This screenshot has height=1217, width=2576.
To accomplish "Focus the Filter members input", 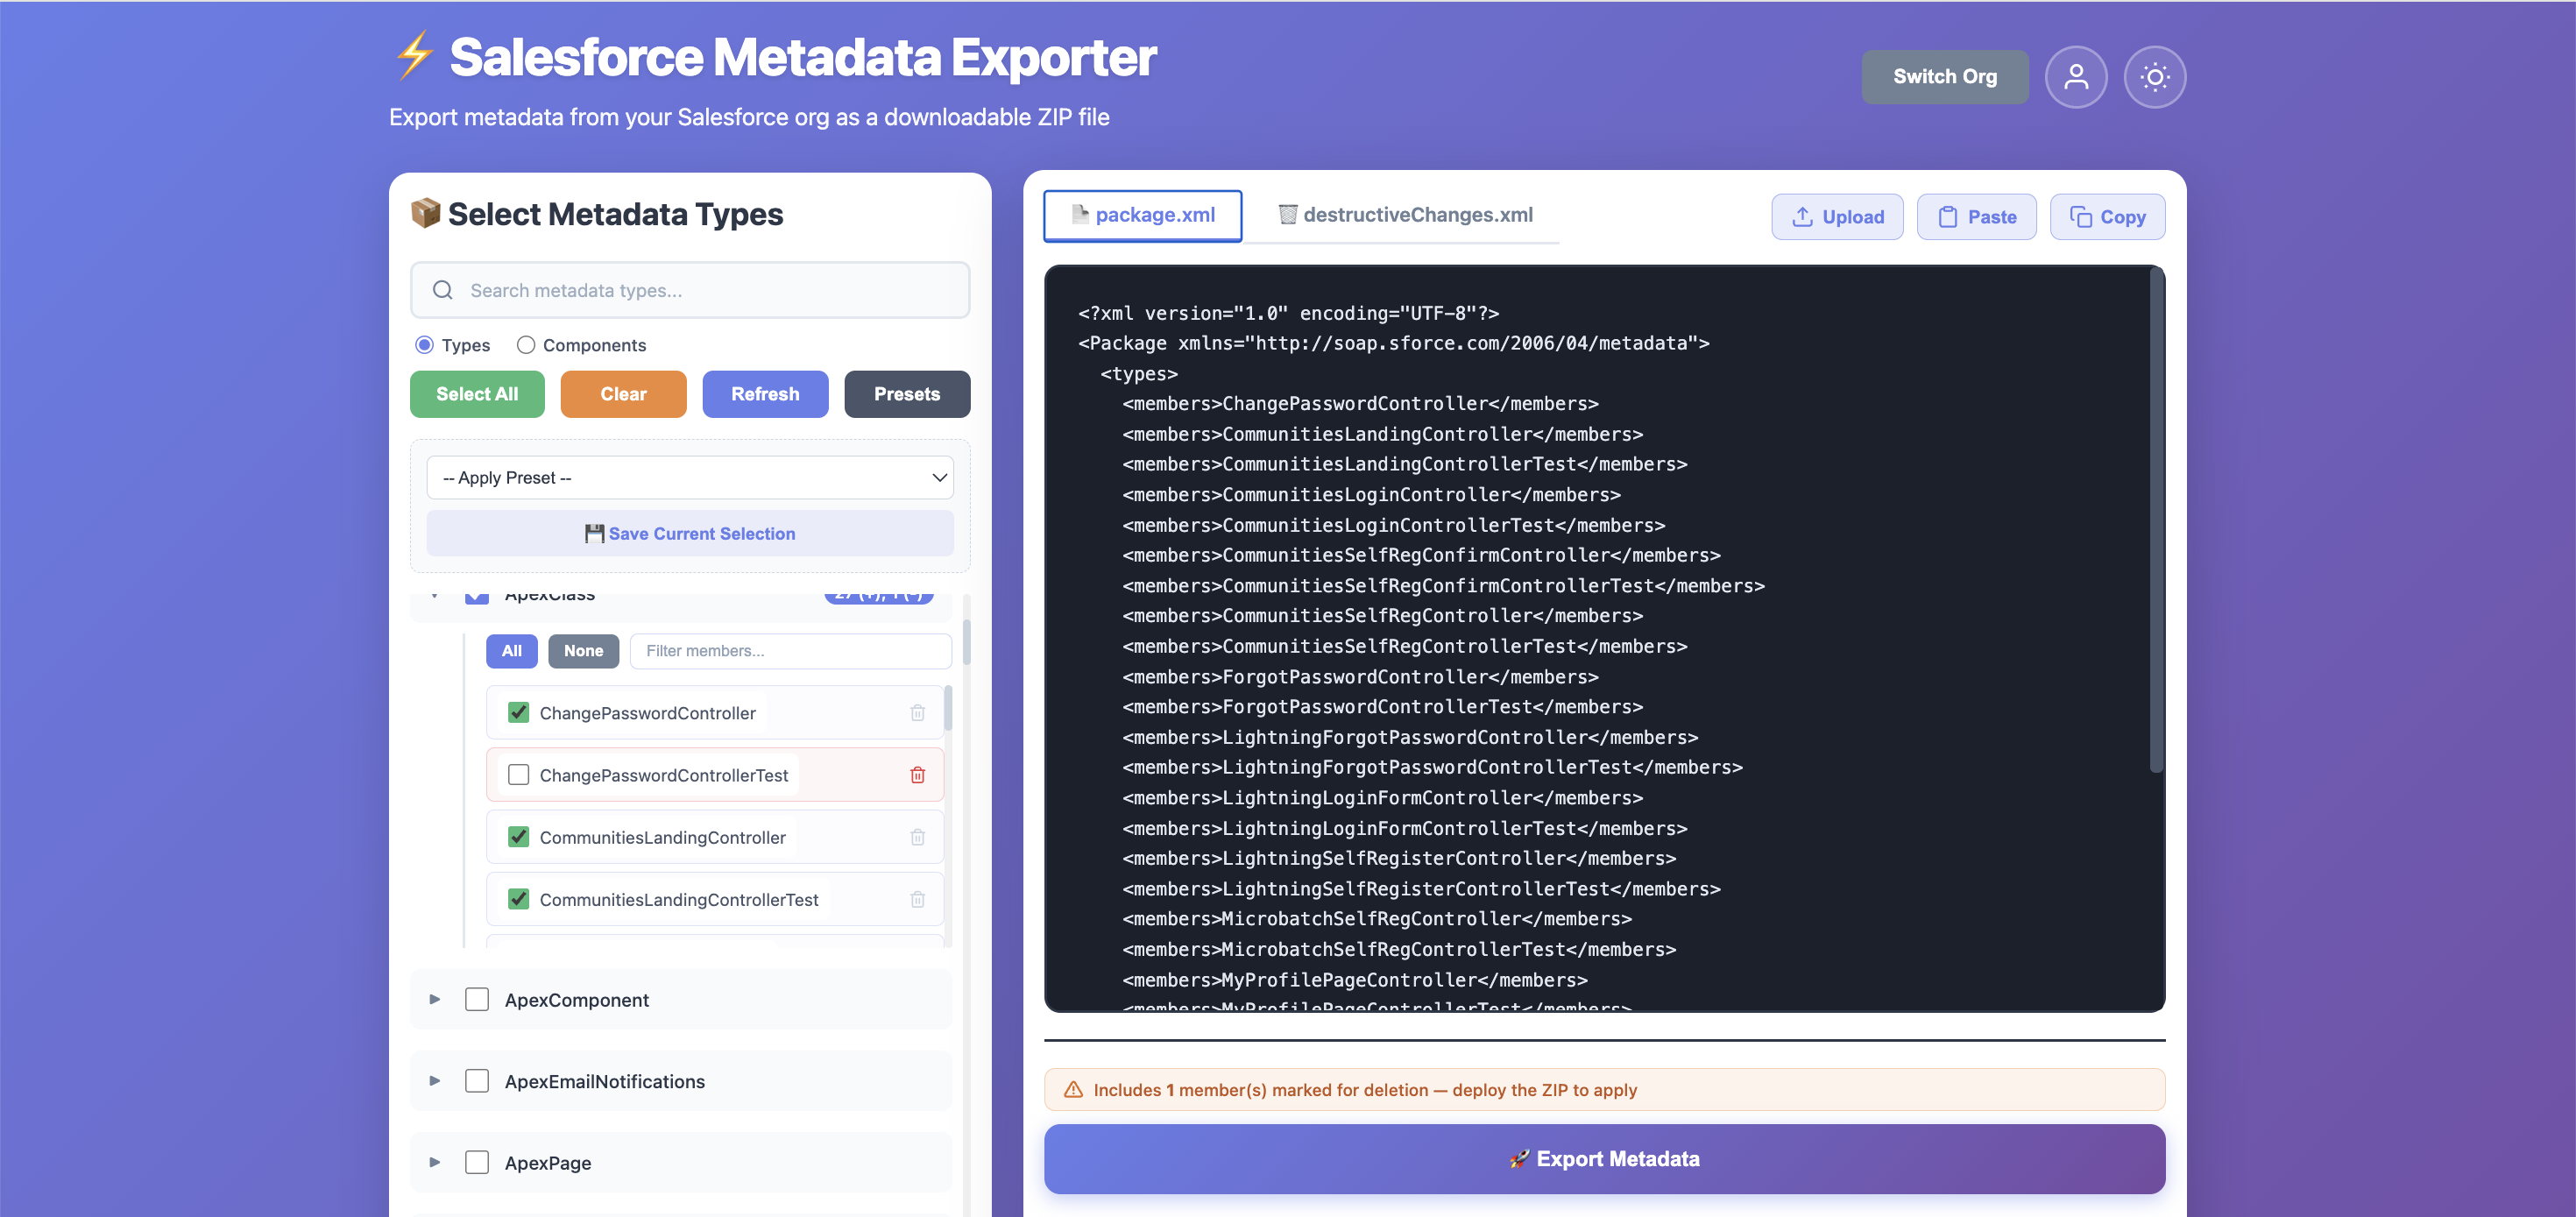I will (790, 651).
